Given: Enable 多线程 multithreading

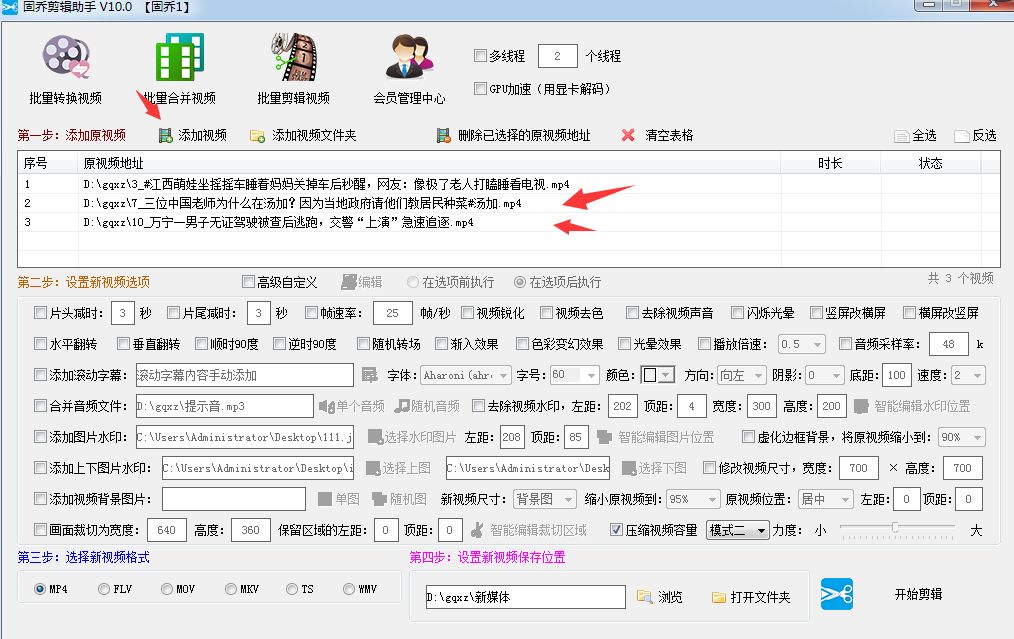Looking at the screenshot, I should (x=480, y=56).
